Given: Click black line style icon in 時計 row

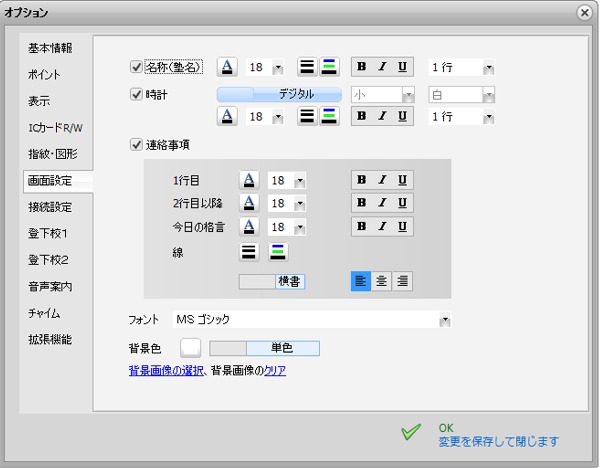Looking at the screenshot, I should point(307,116).
